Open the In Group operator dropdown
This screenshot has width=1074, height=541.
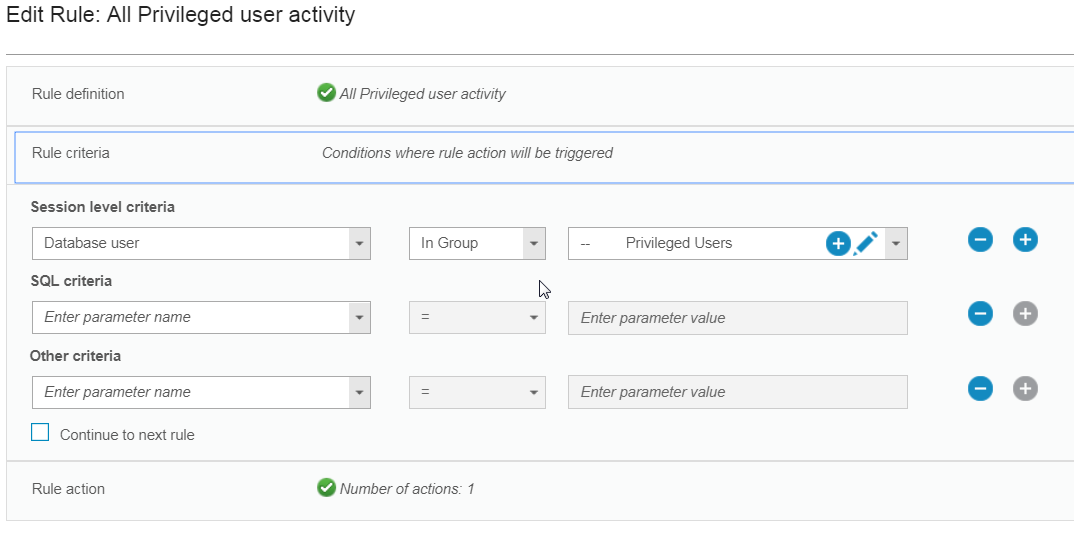coord(534,243)
